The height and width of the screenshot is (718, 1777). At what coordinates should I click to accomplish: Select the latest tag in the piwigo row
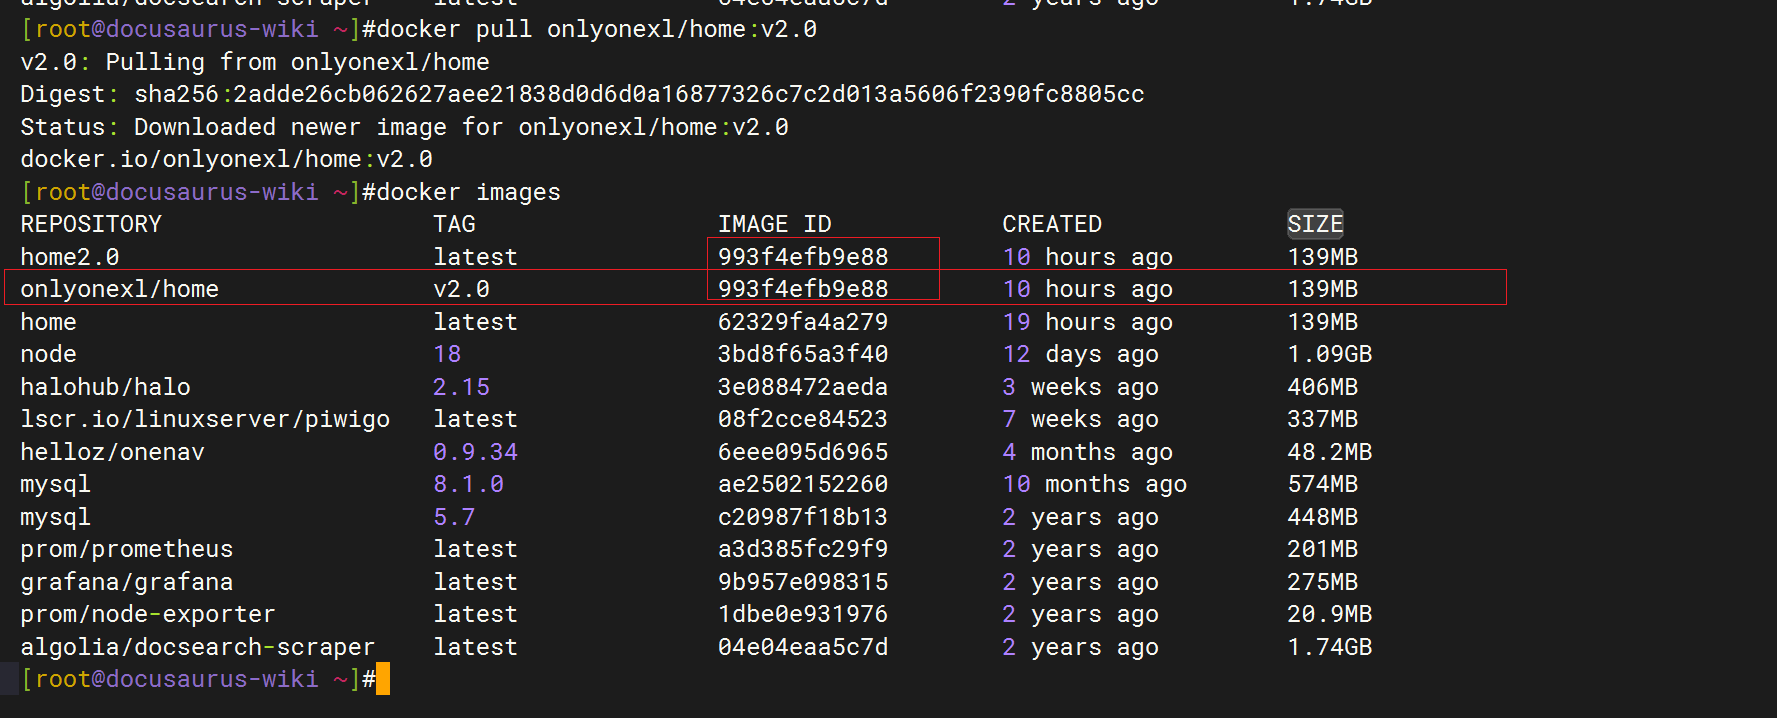pyautogui.click(x=475, y=419)
